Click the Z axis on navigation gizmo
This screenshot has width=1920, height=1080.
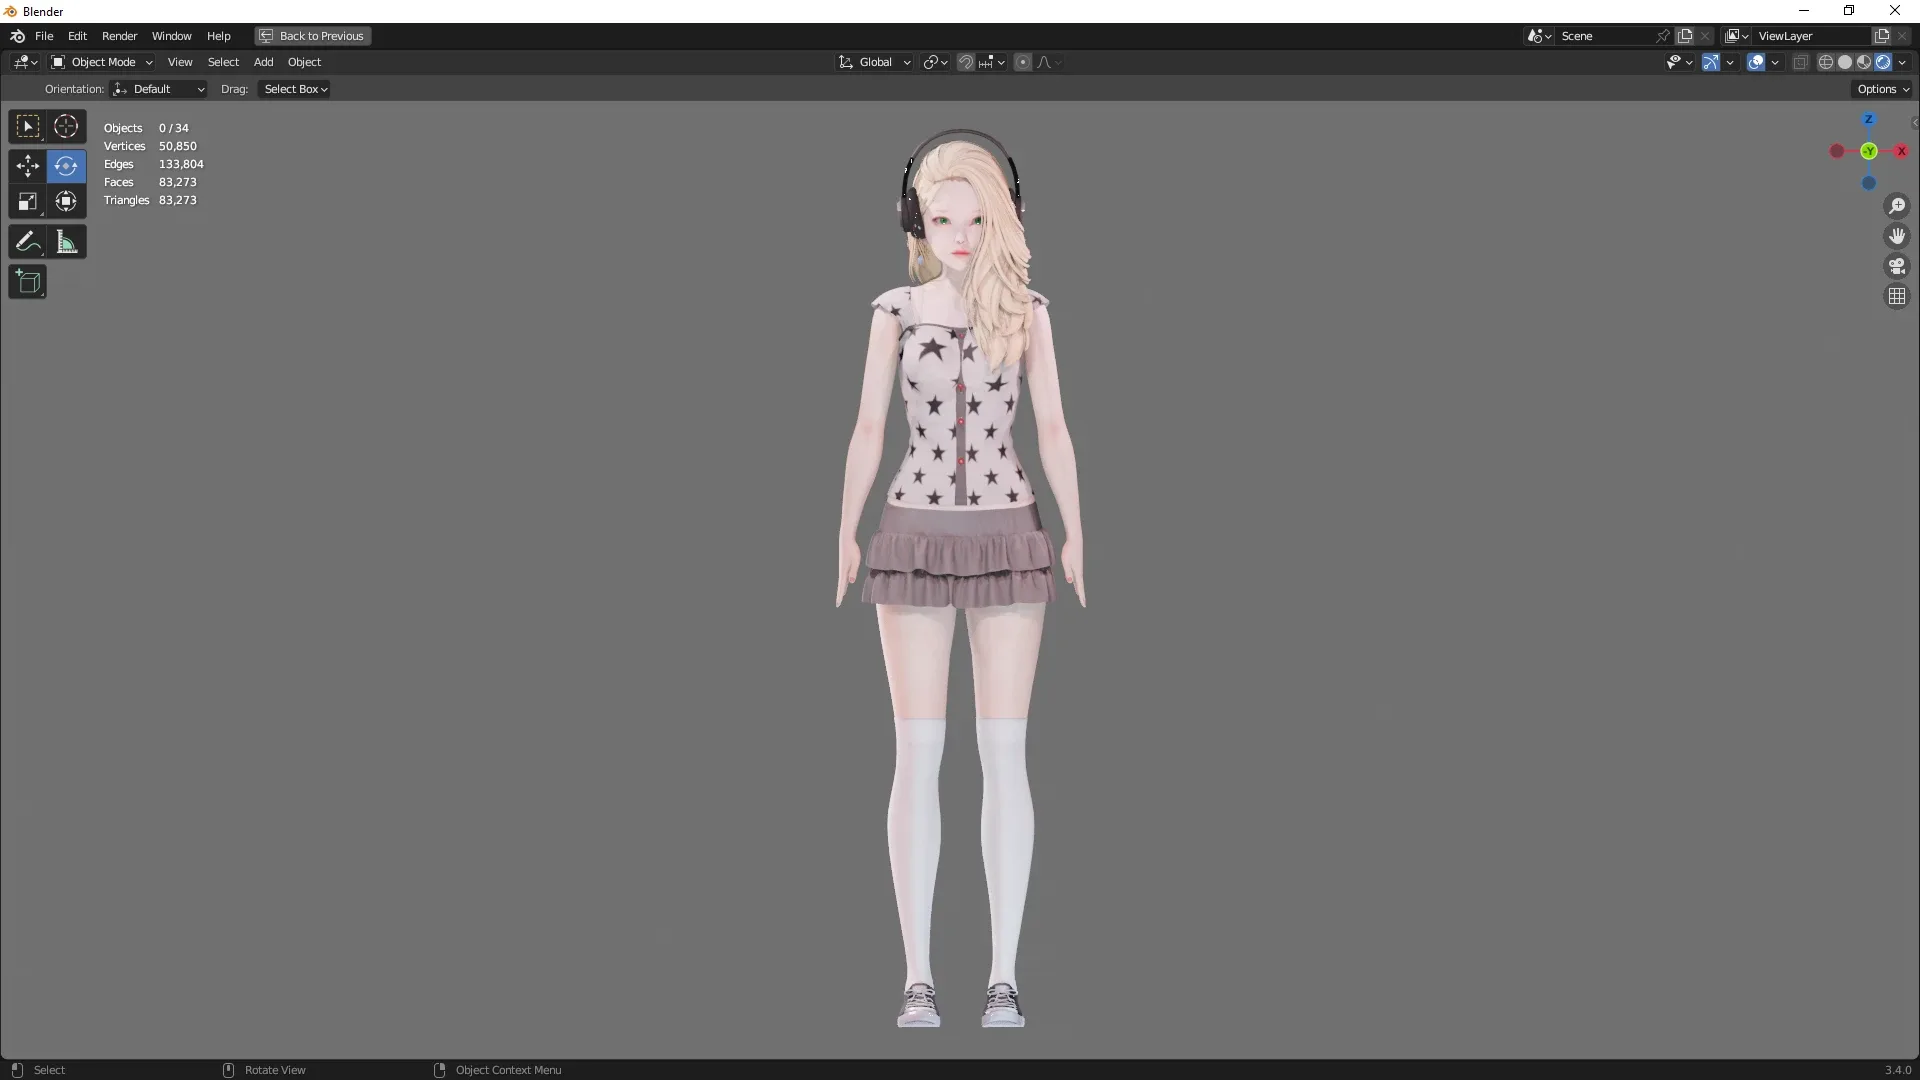click(x=1869, y=120)
